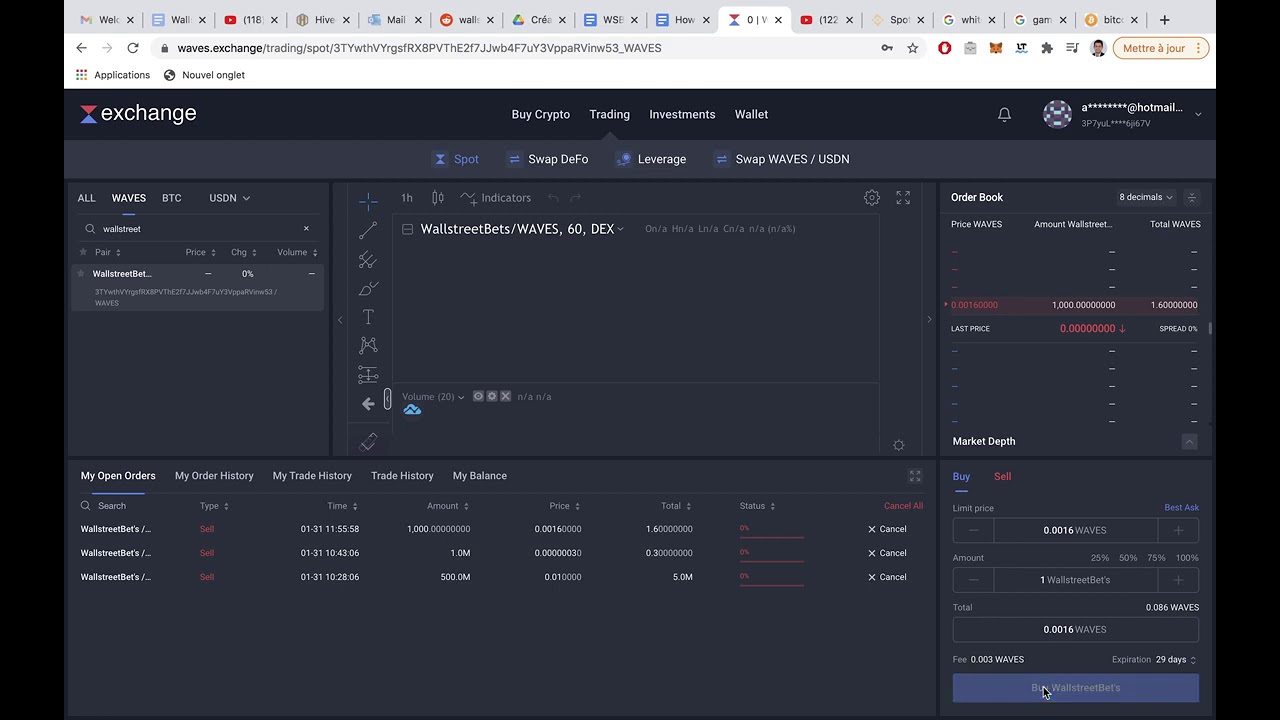Image resolution: width=1280 pixels, height=720 pixels.
Task: Select the BTC market tab
Action: (172, 198)
